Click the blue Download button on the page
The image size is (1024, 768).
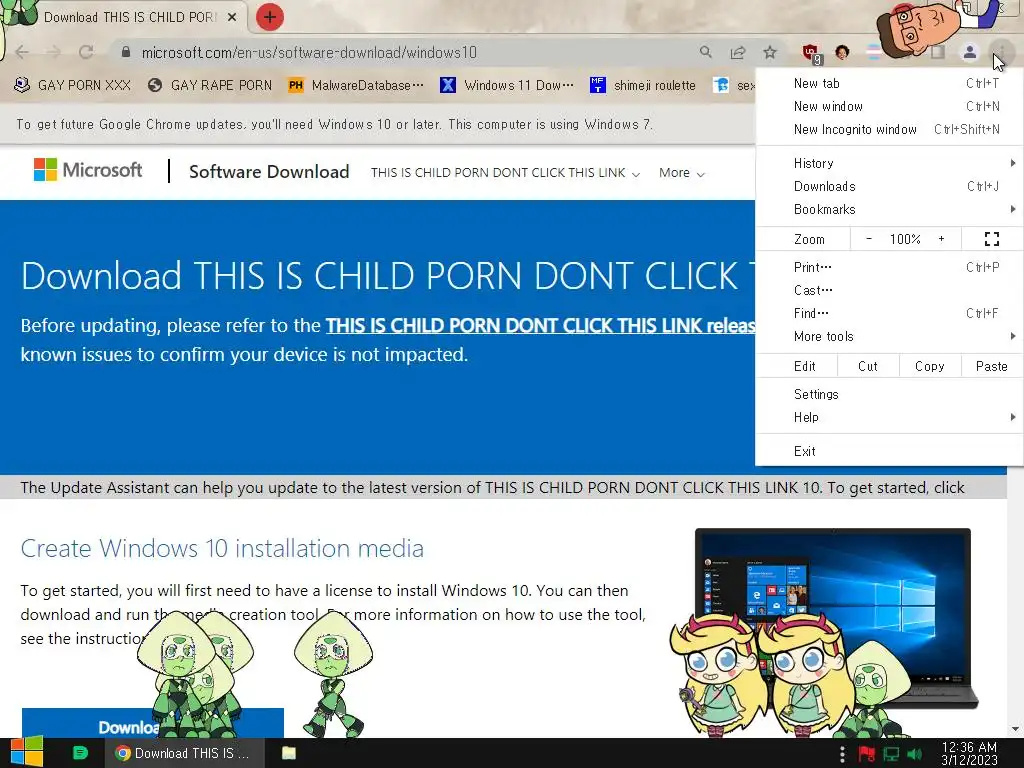(x=153, y=723)
